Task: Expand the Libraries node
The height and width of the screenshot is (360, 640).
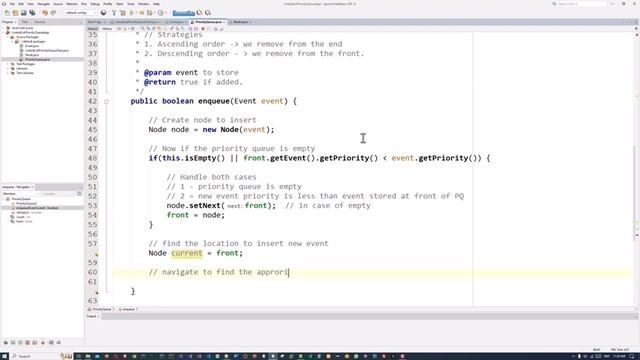Action: pyautogui.click(x=8, y=69)
